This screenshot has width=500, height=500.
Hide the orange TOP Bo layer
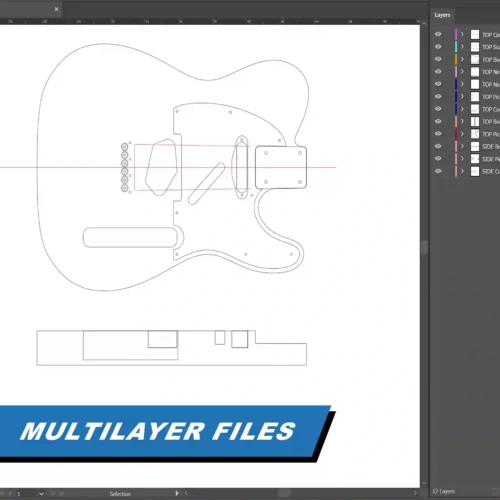[438, 59]
